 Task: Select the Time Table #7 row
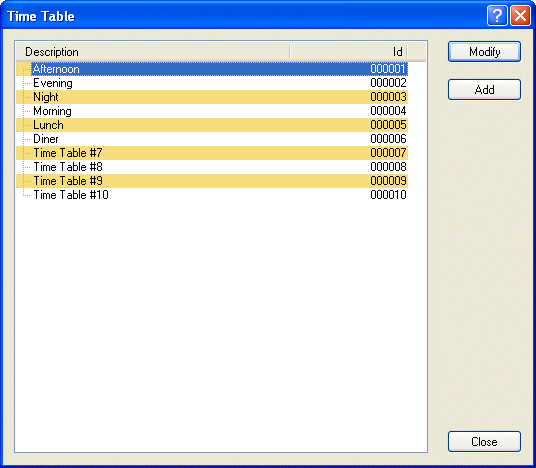[212, 153]
